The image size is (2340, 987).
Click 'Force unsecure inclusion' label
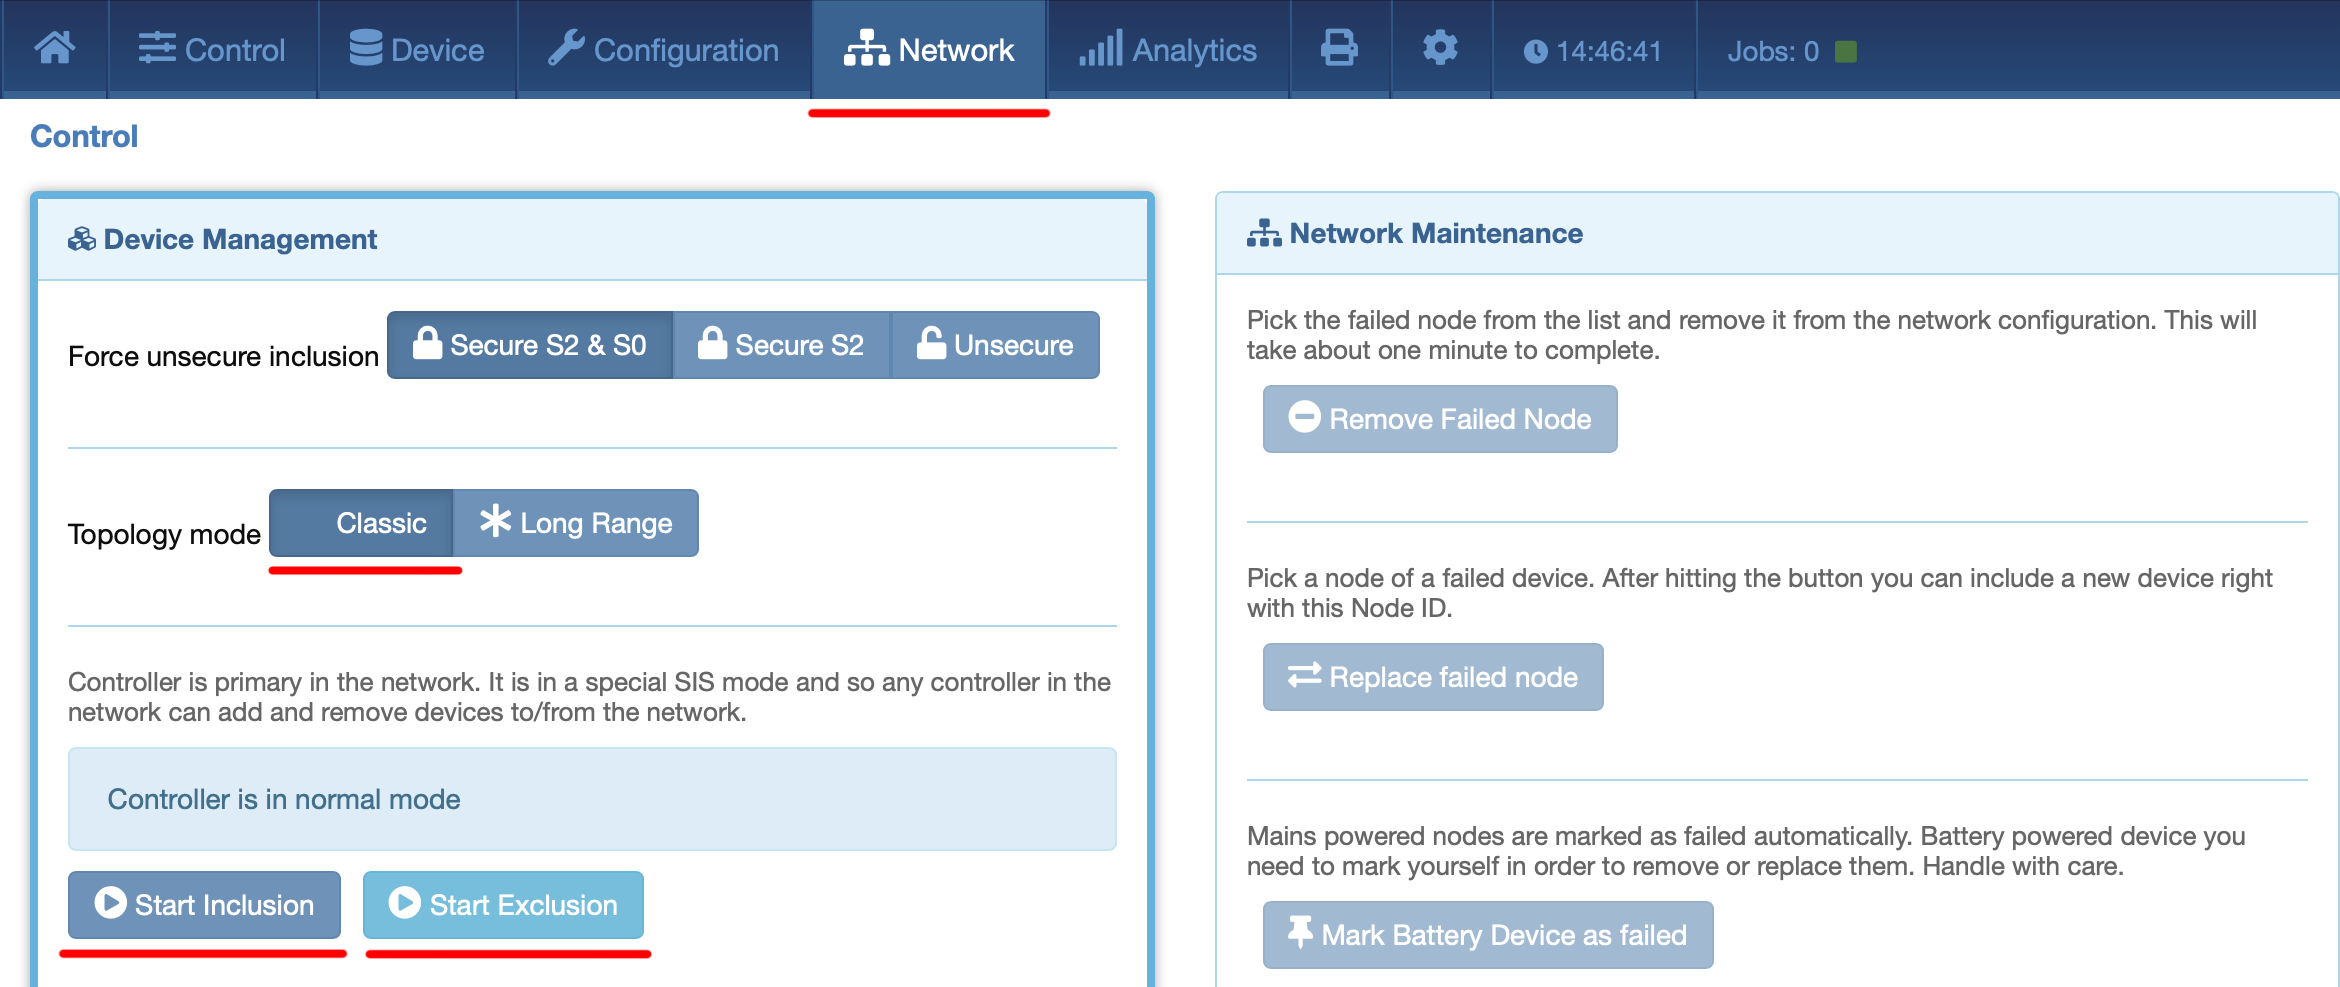pos(223,356)
